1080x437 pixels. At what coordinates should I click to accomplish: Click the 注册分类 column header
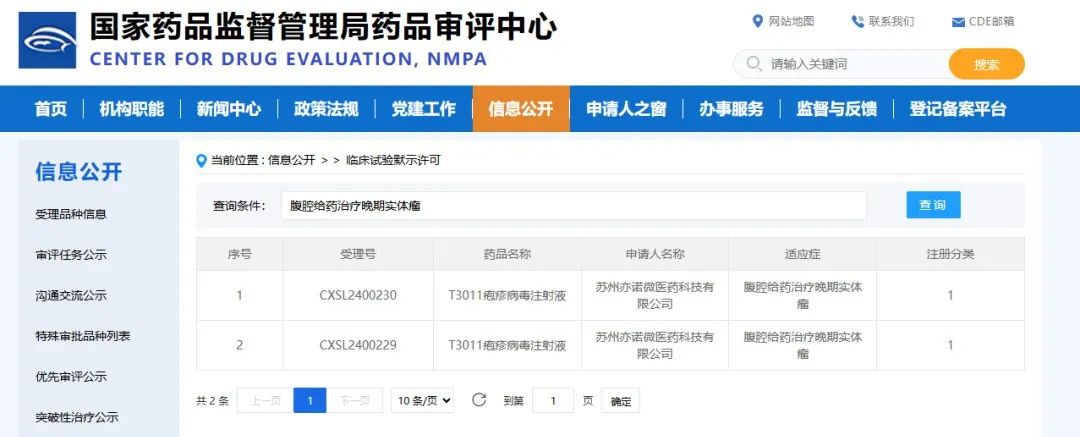point(951,254)
